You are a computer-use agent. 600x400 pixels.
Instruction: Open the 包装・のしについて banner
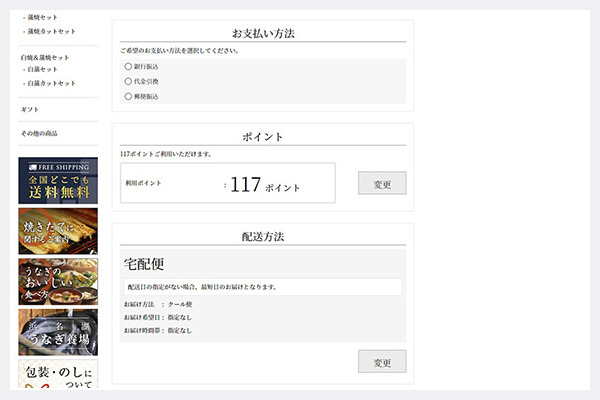click(x=58, y=376)
